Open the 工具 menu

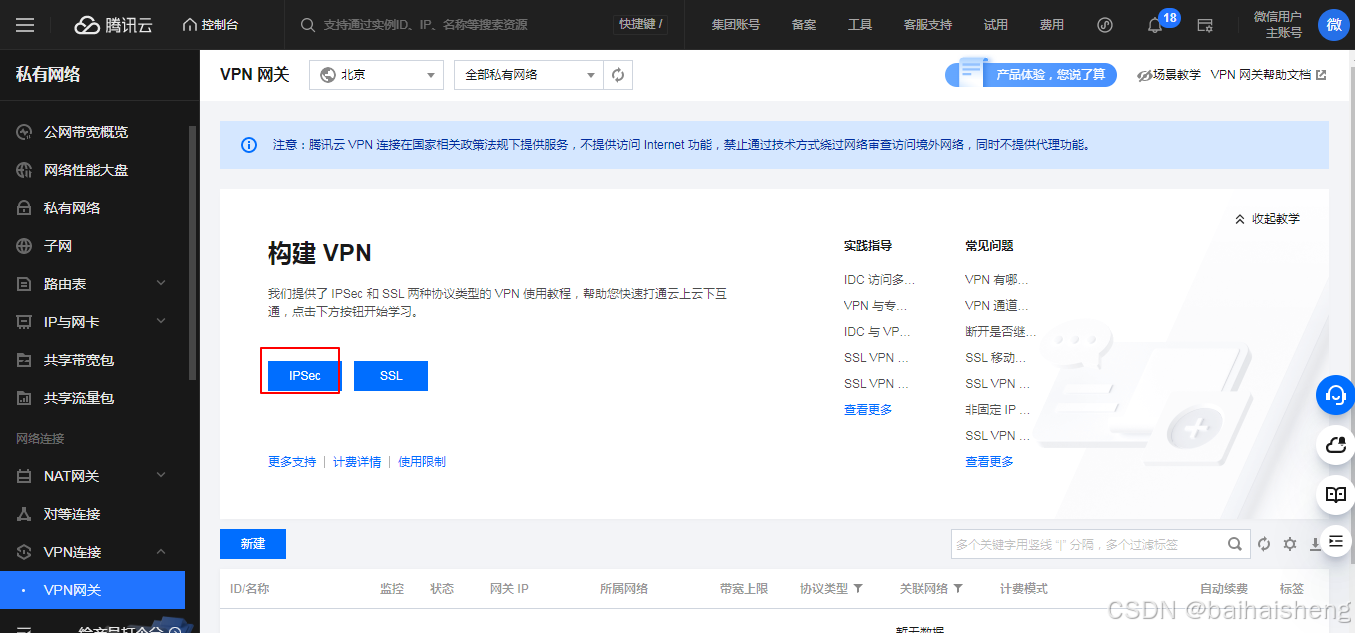860,25
